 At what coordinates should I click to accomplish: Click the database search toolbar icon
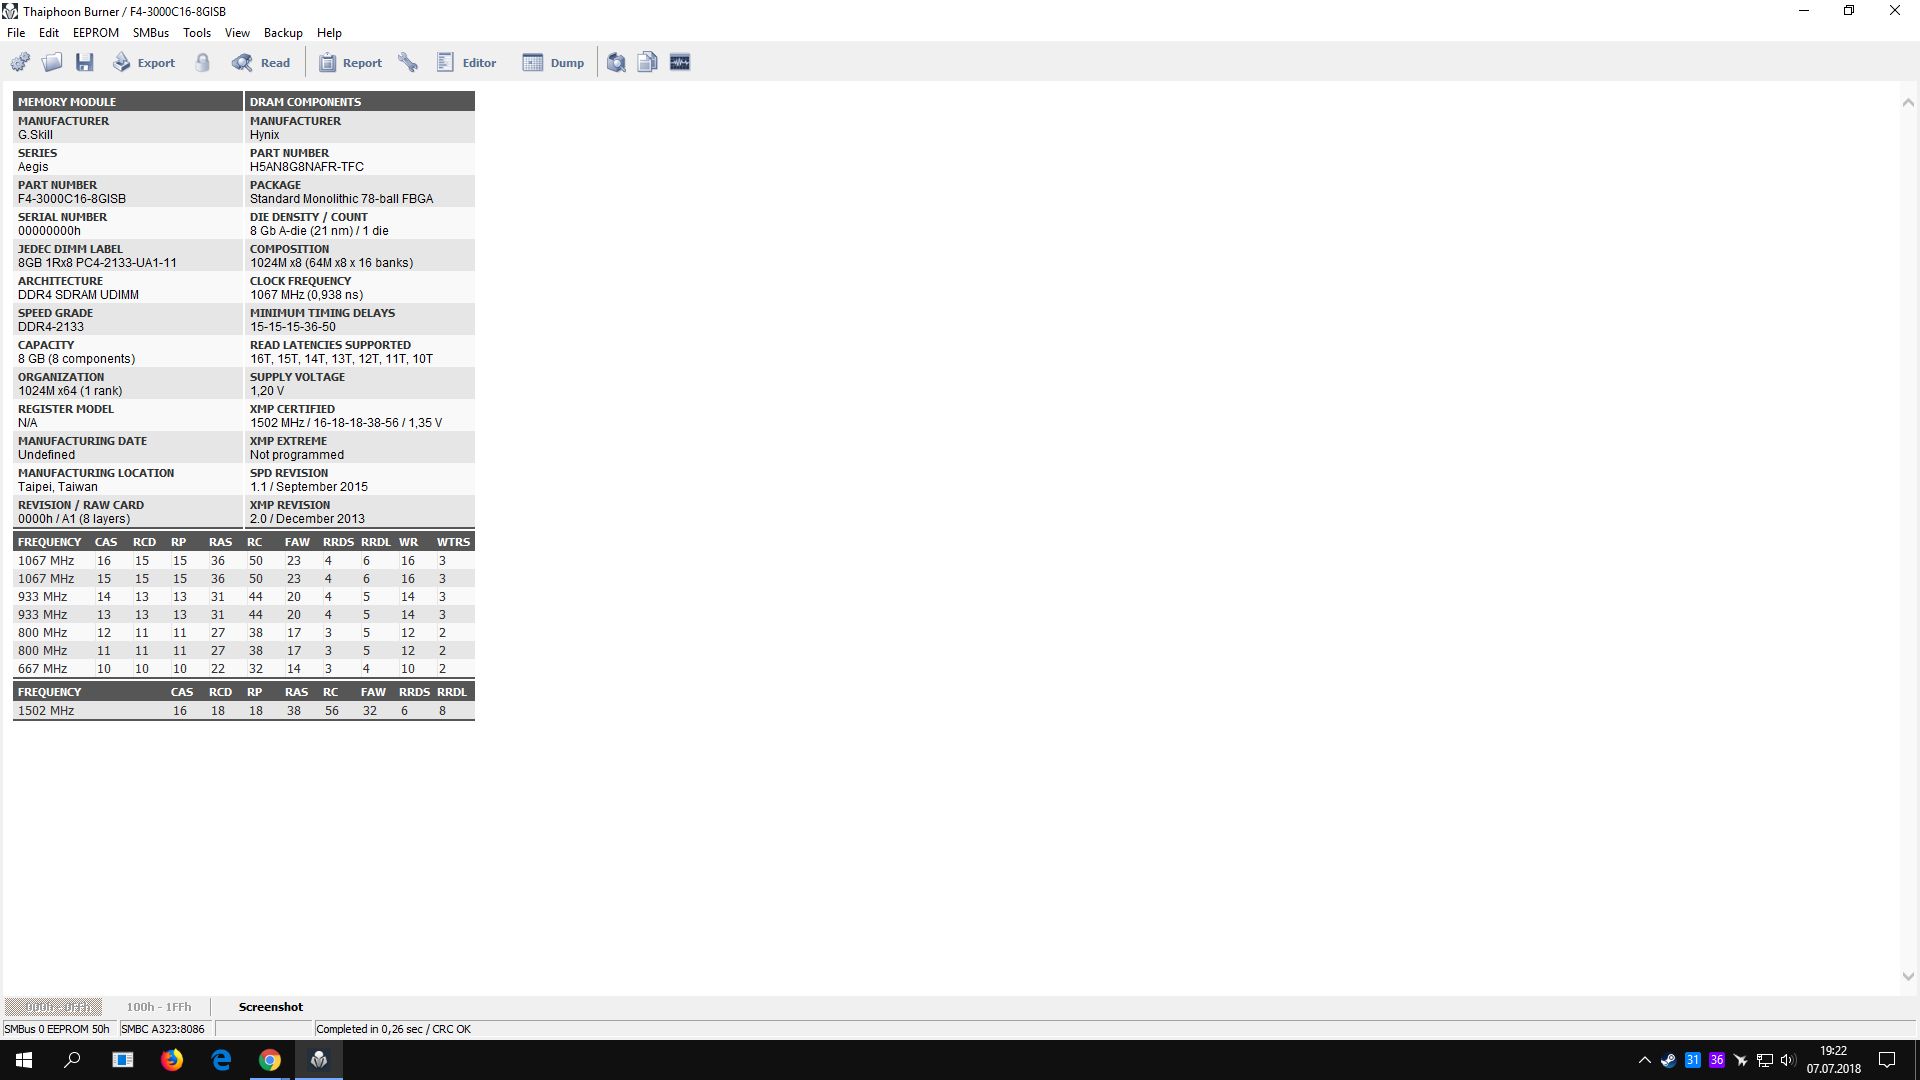(x=616, y=62)
